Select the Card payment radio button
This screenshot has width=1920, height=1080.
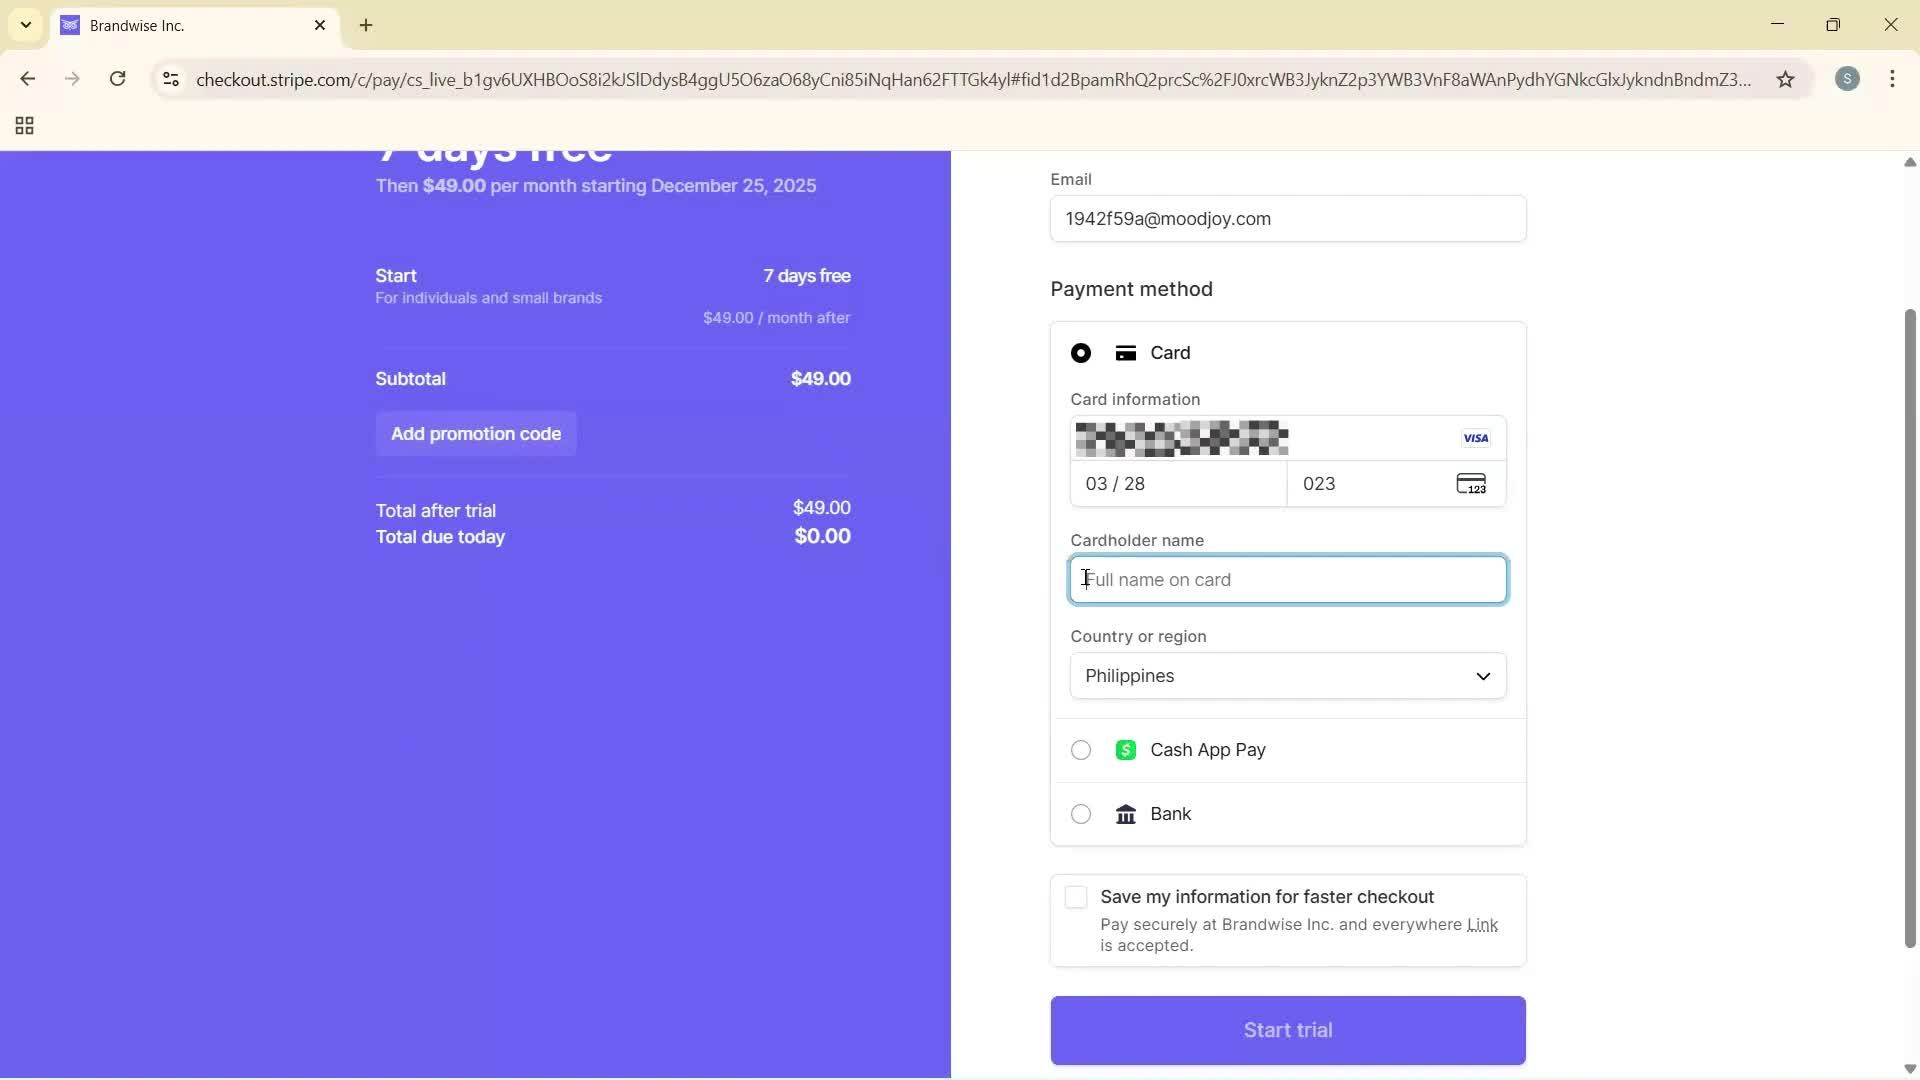pos(1081,353)
